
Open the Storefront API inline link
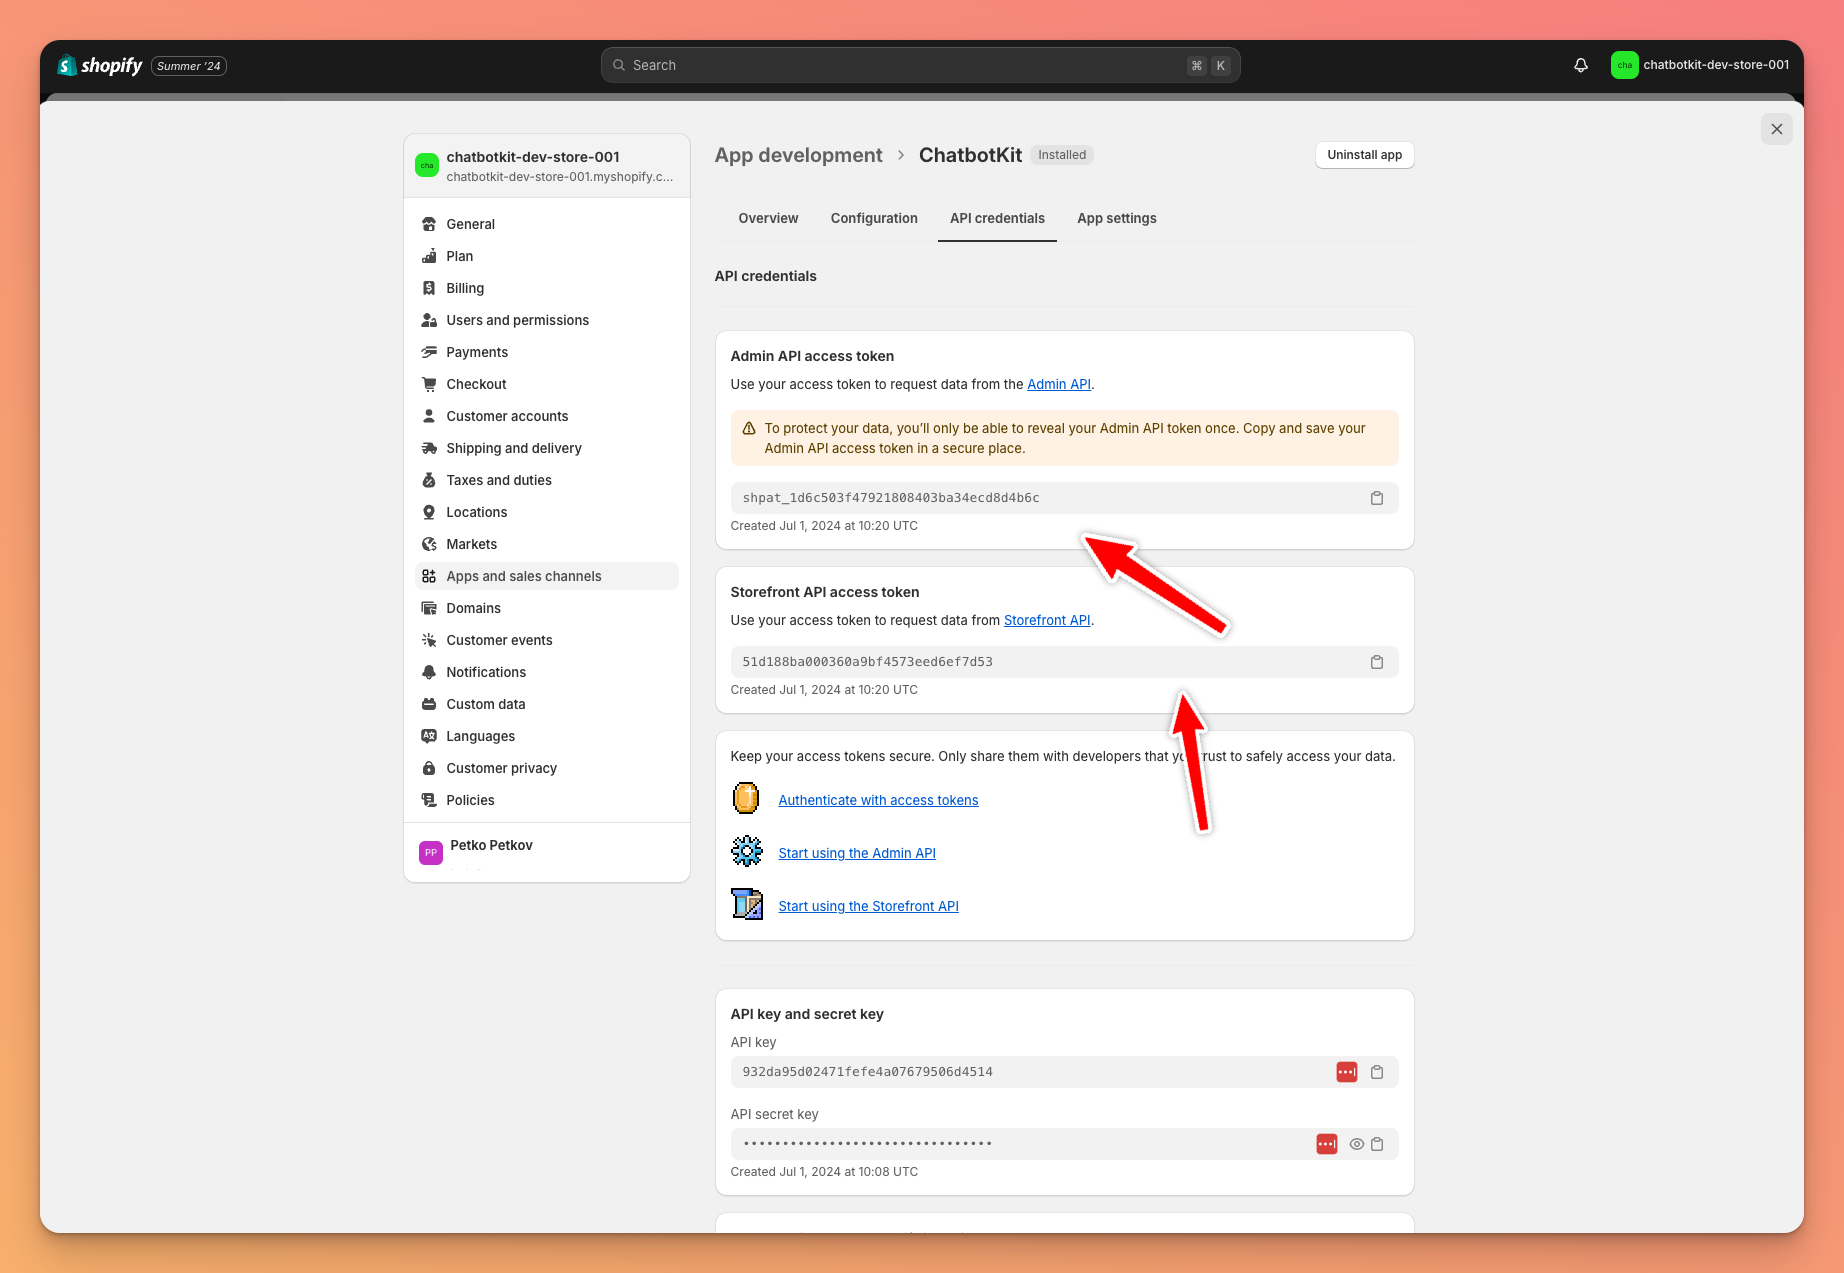pos(1046,620)
